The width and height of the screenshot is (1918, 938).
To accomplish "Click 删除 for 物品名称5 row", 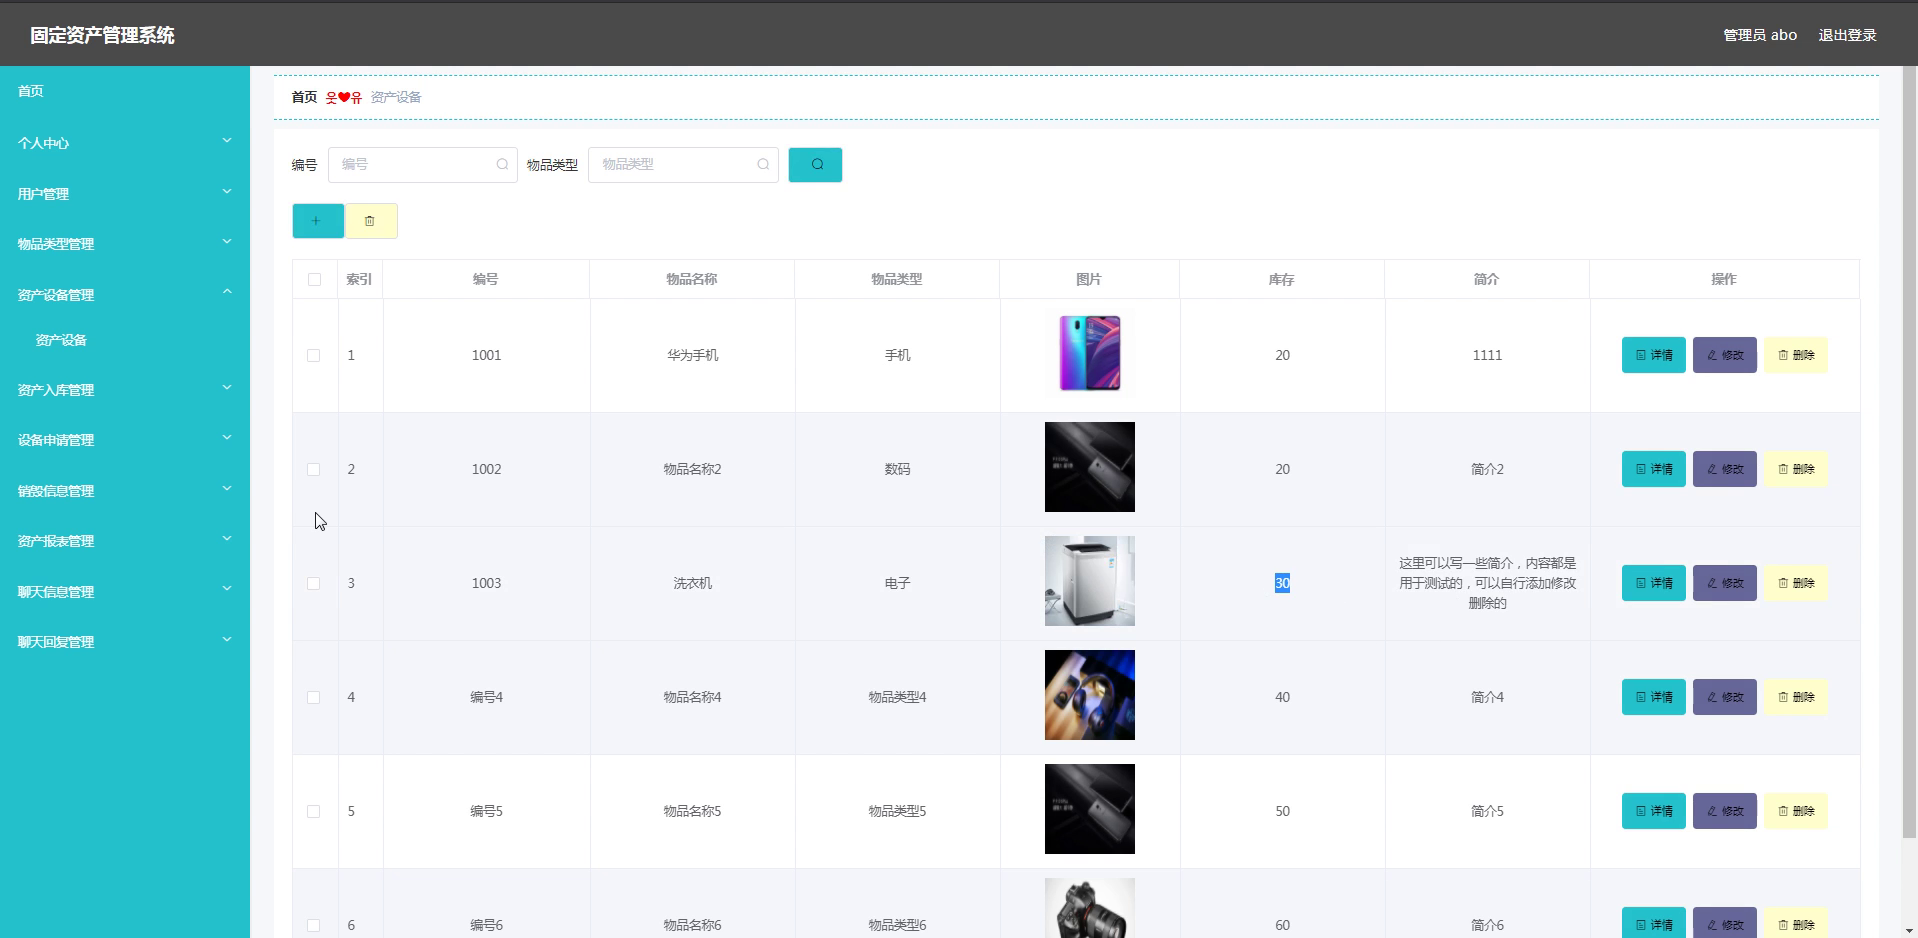I will (1795, 811).
